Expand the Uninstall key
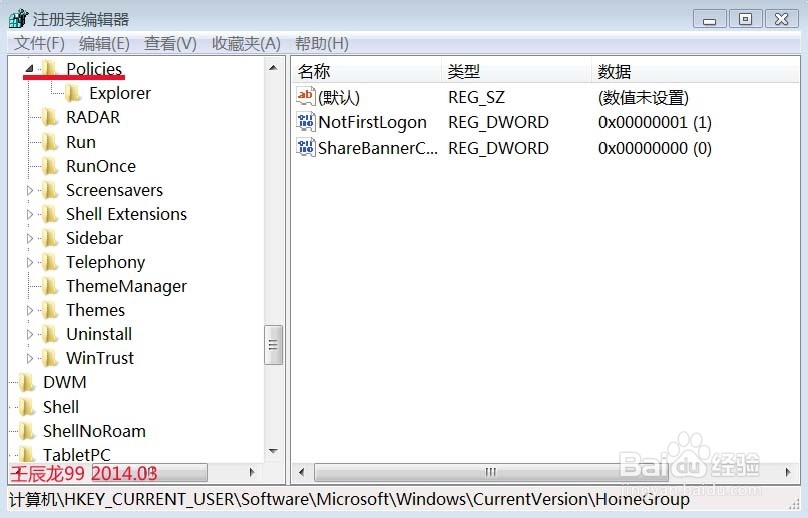 [29, 334]
